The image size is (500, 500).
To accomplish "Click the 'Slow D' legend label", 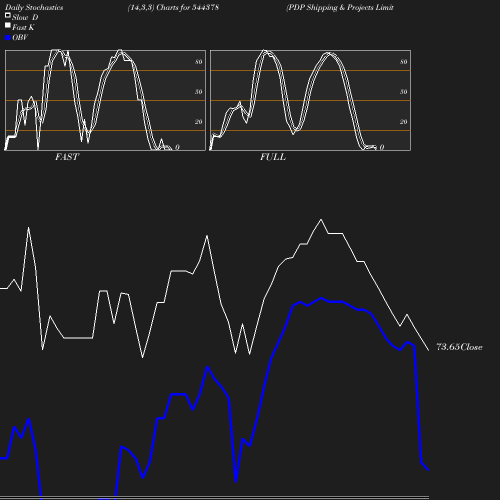I will point(25,17).
